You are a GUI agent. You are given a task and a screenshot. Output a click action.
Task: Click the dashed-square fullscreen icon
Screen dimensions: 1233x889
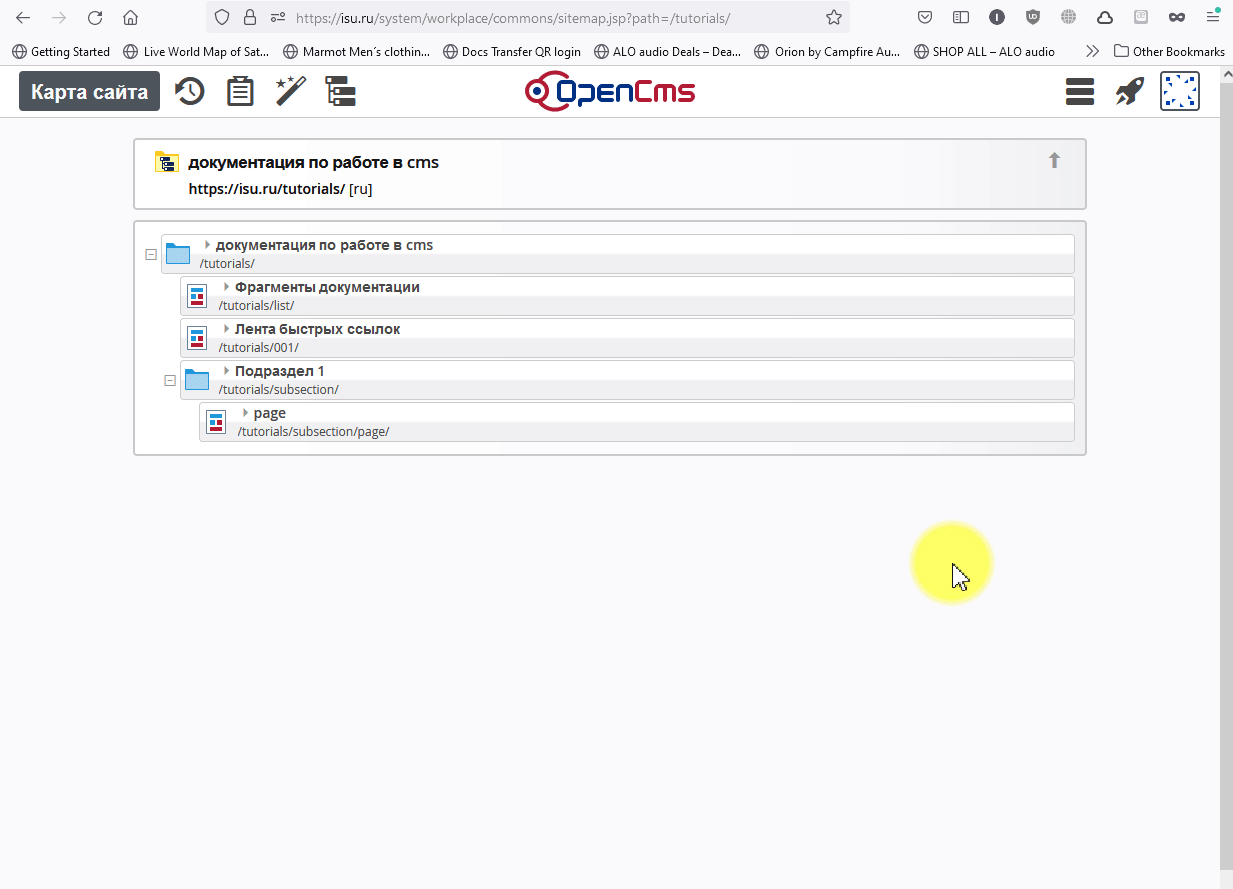[x=1179, y=92]
